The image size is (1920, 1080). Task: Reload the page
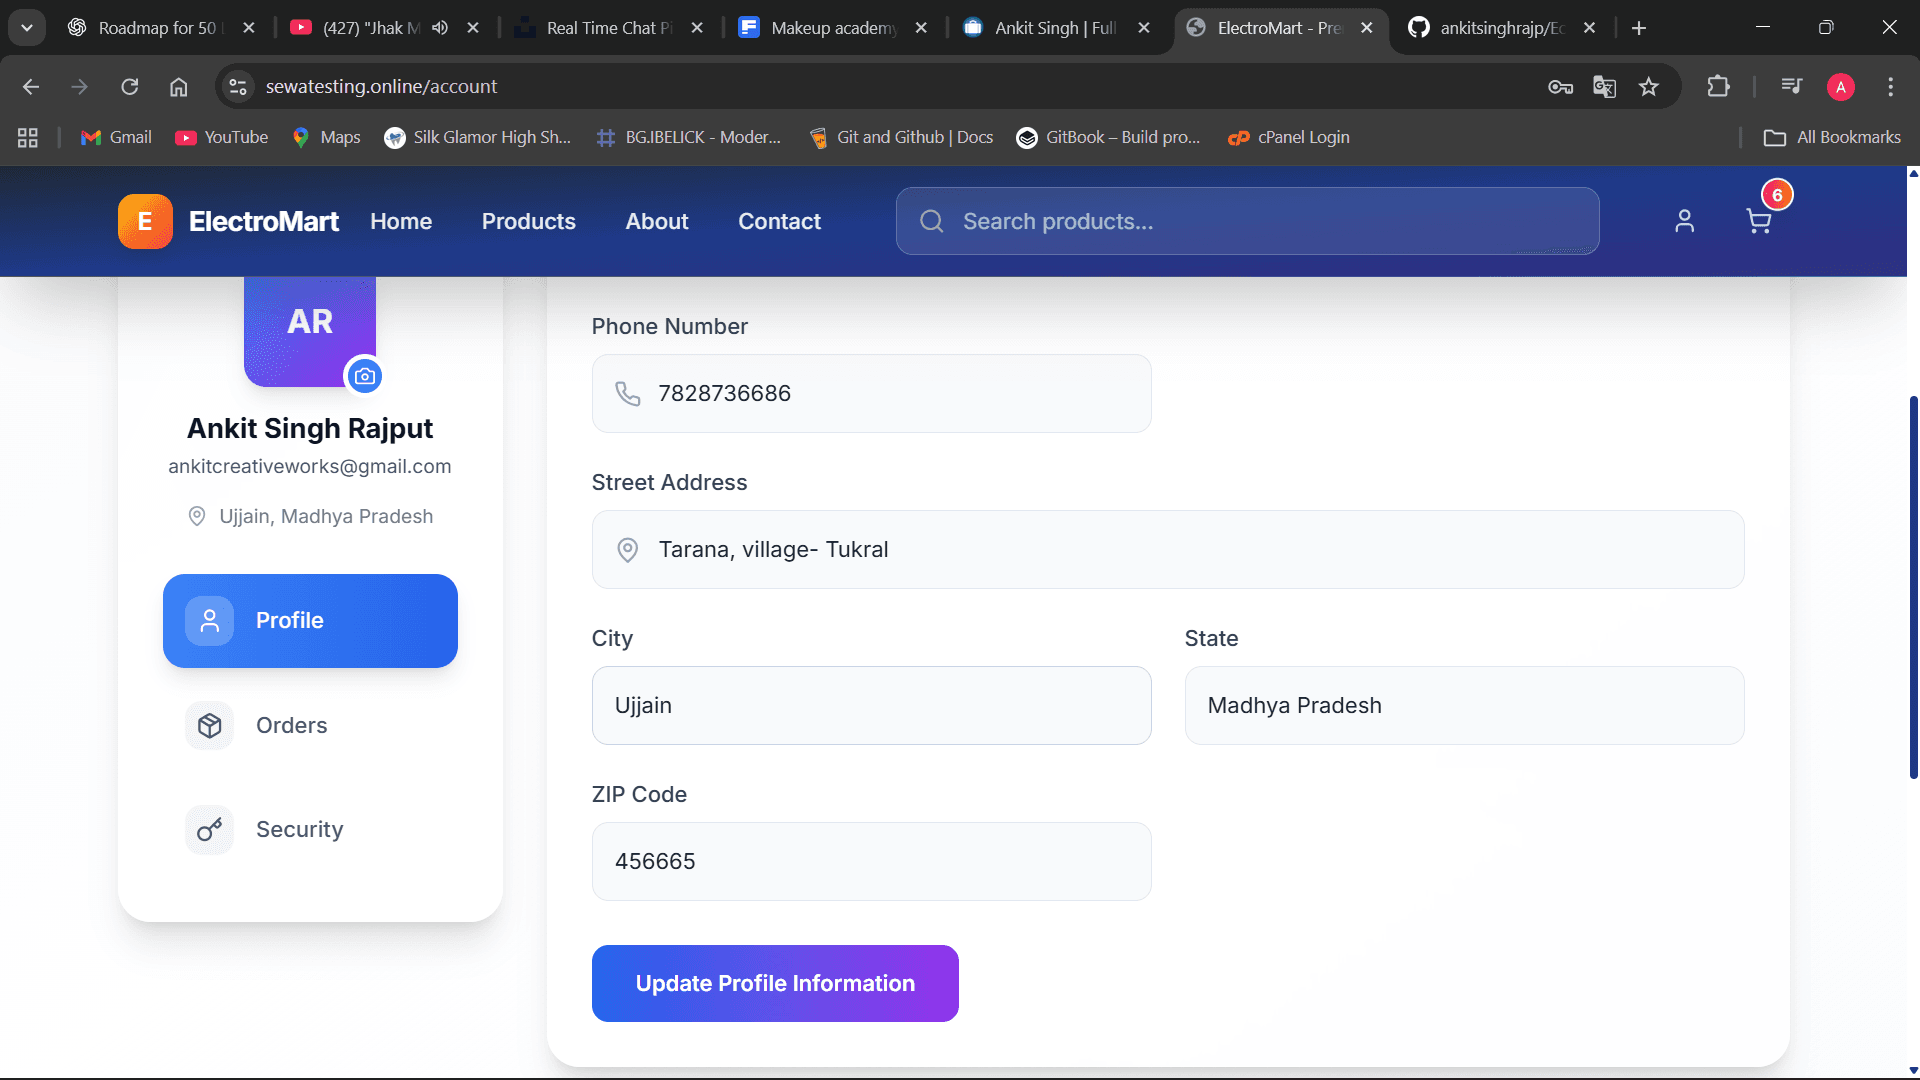coord(130,87)
